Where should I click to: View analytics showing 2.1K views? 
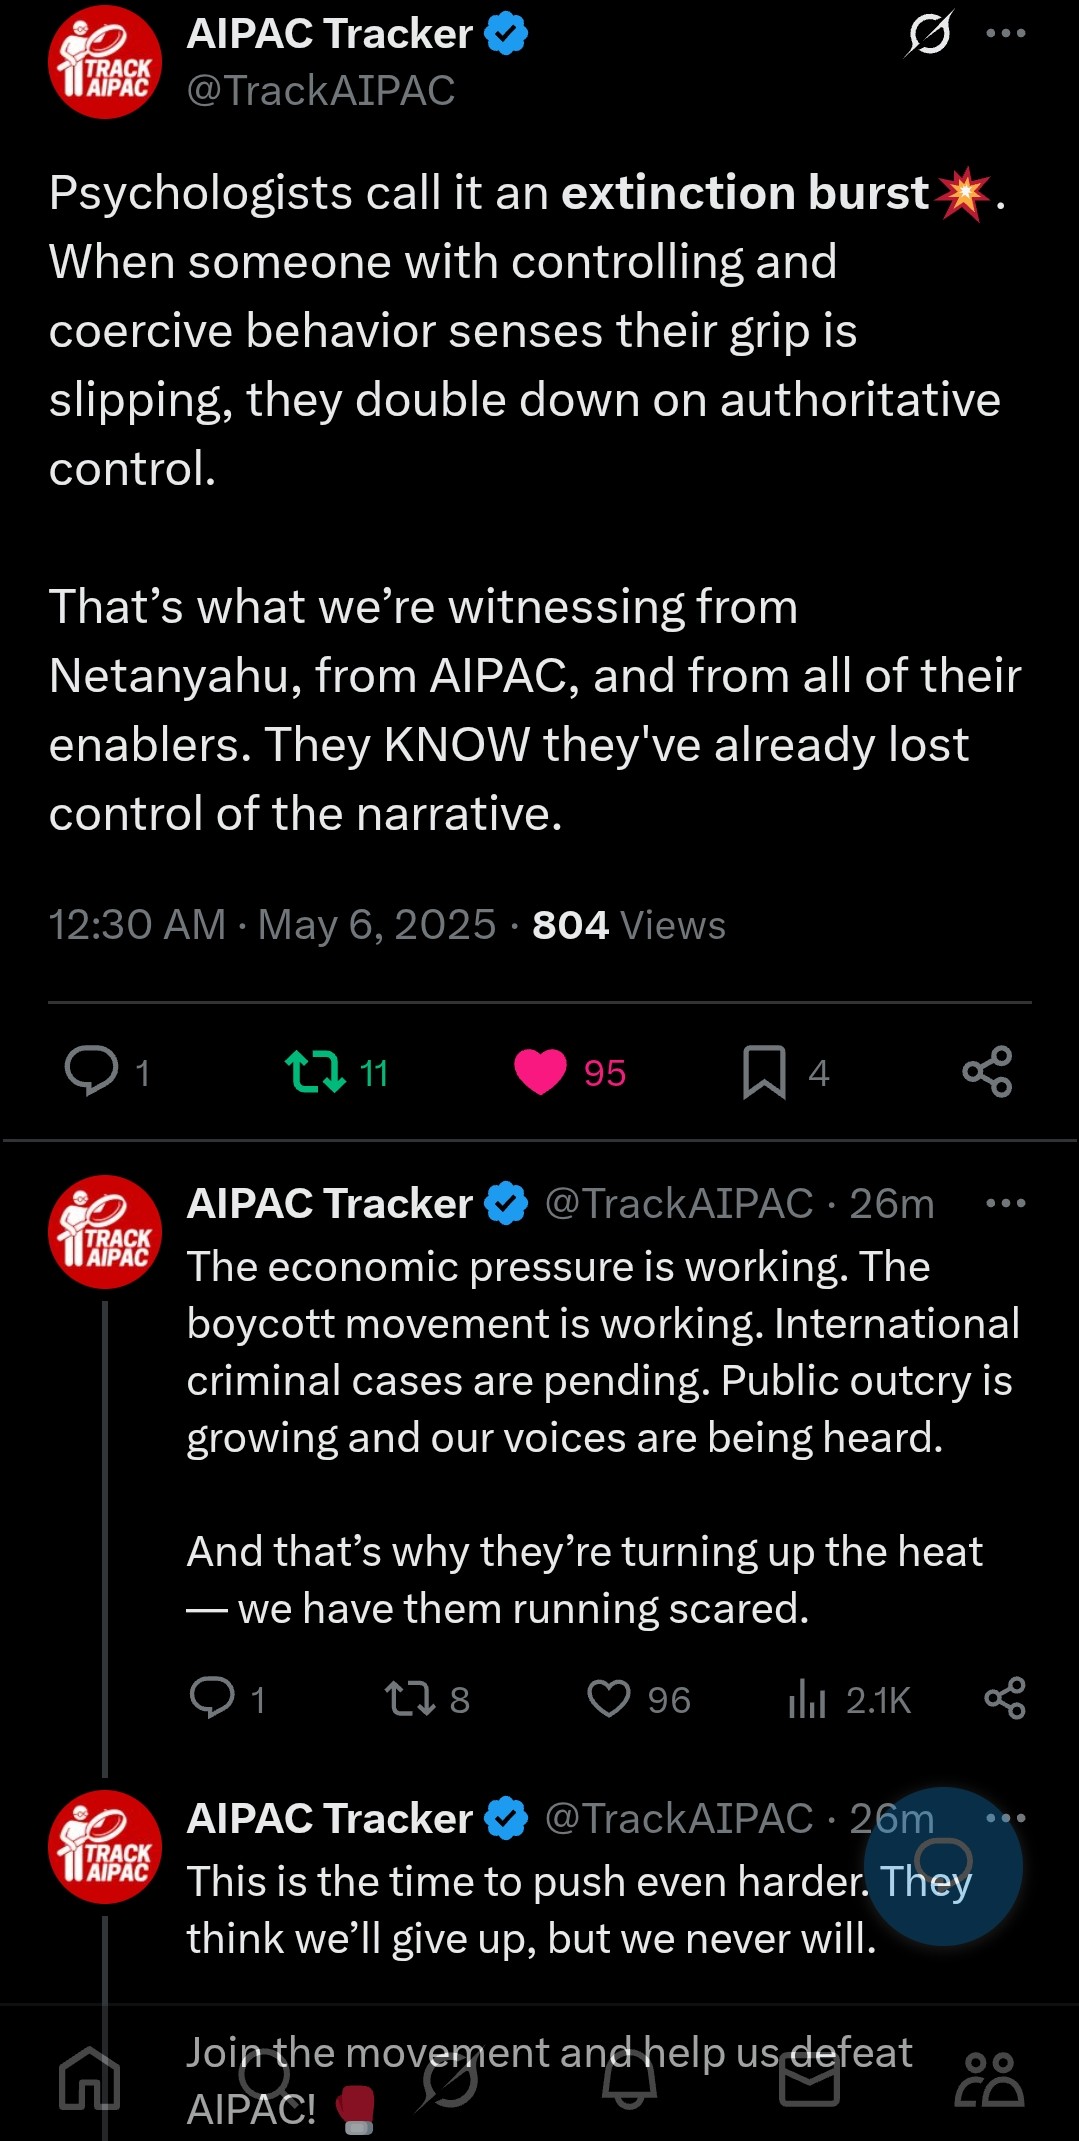[x=807, y=1698]
